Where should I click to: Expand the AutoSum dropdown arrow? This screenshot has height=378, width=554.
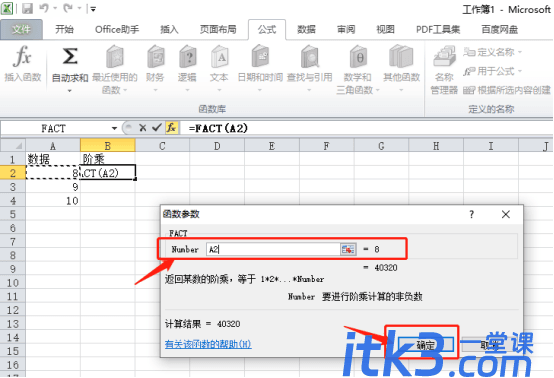click(70, 91)
